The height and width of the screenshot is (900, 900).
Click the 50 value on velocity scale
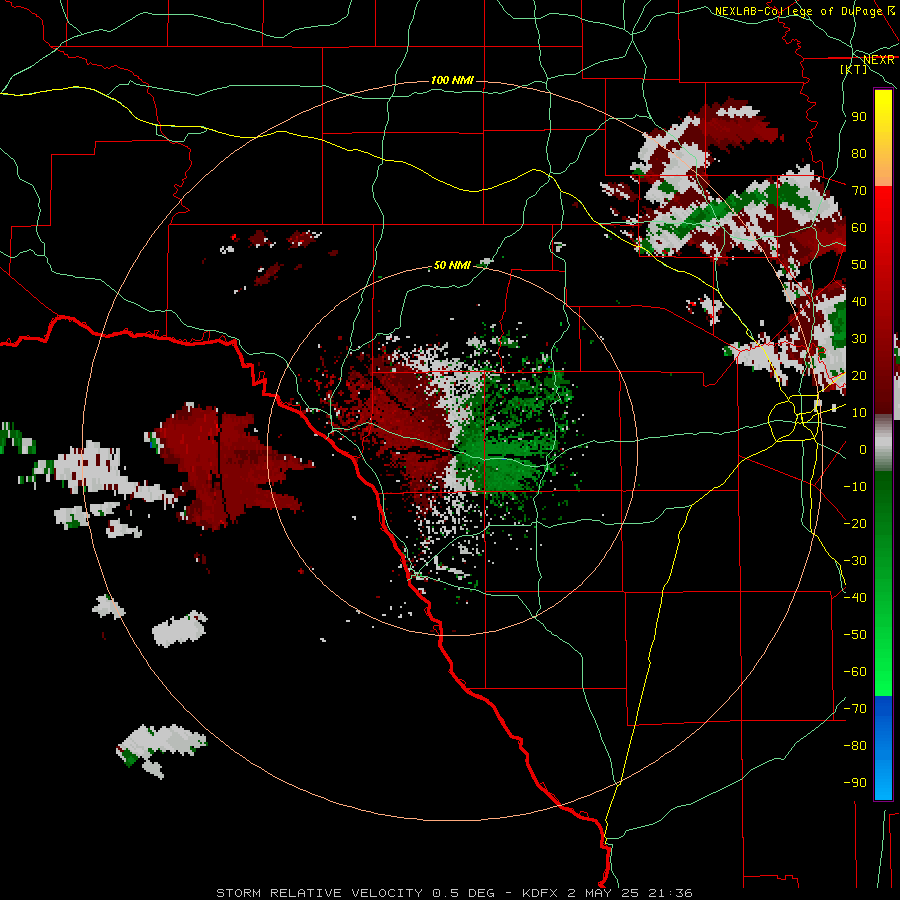[859, 265]
